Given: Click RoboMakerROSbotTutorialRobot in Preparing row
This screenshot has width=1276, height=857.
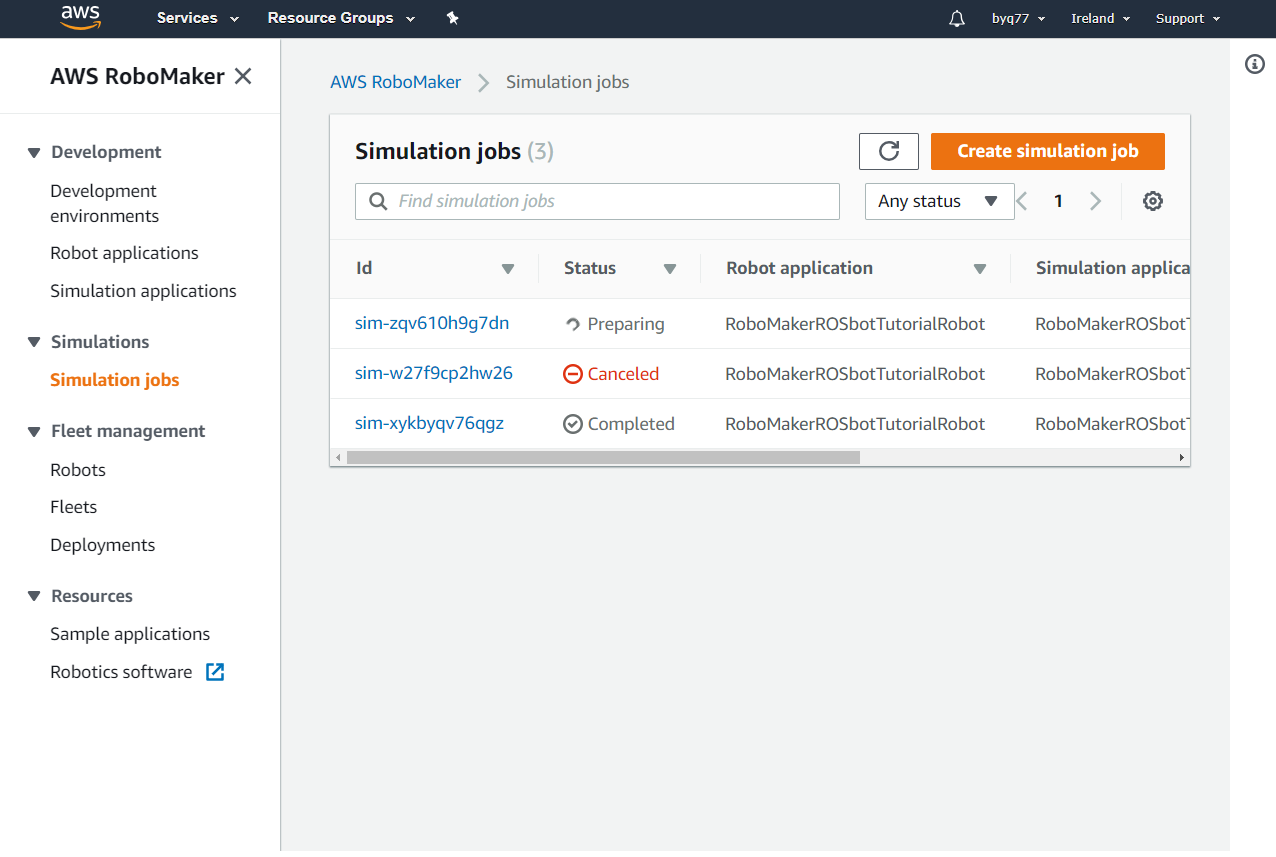Looking at the screenshot, I should click(855, 324).
